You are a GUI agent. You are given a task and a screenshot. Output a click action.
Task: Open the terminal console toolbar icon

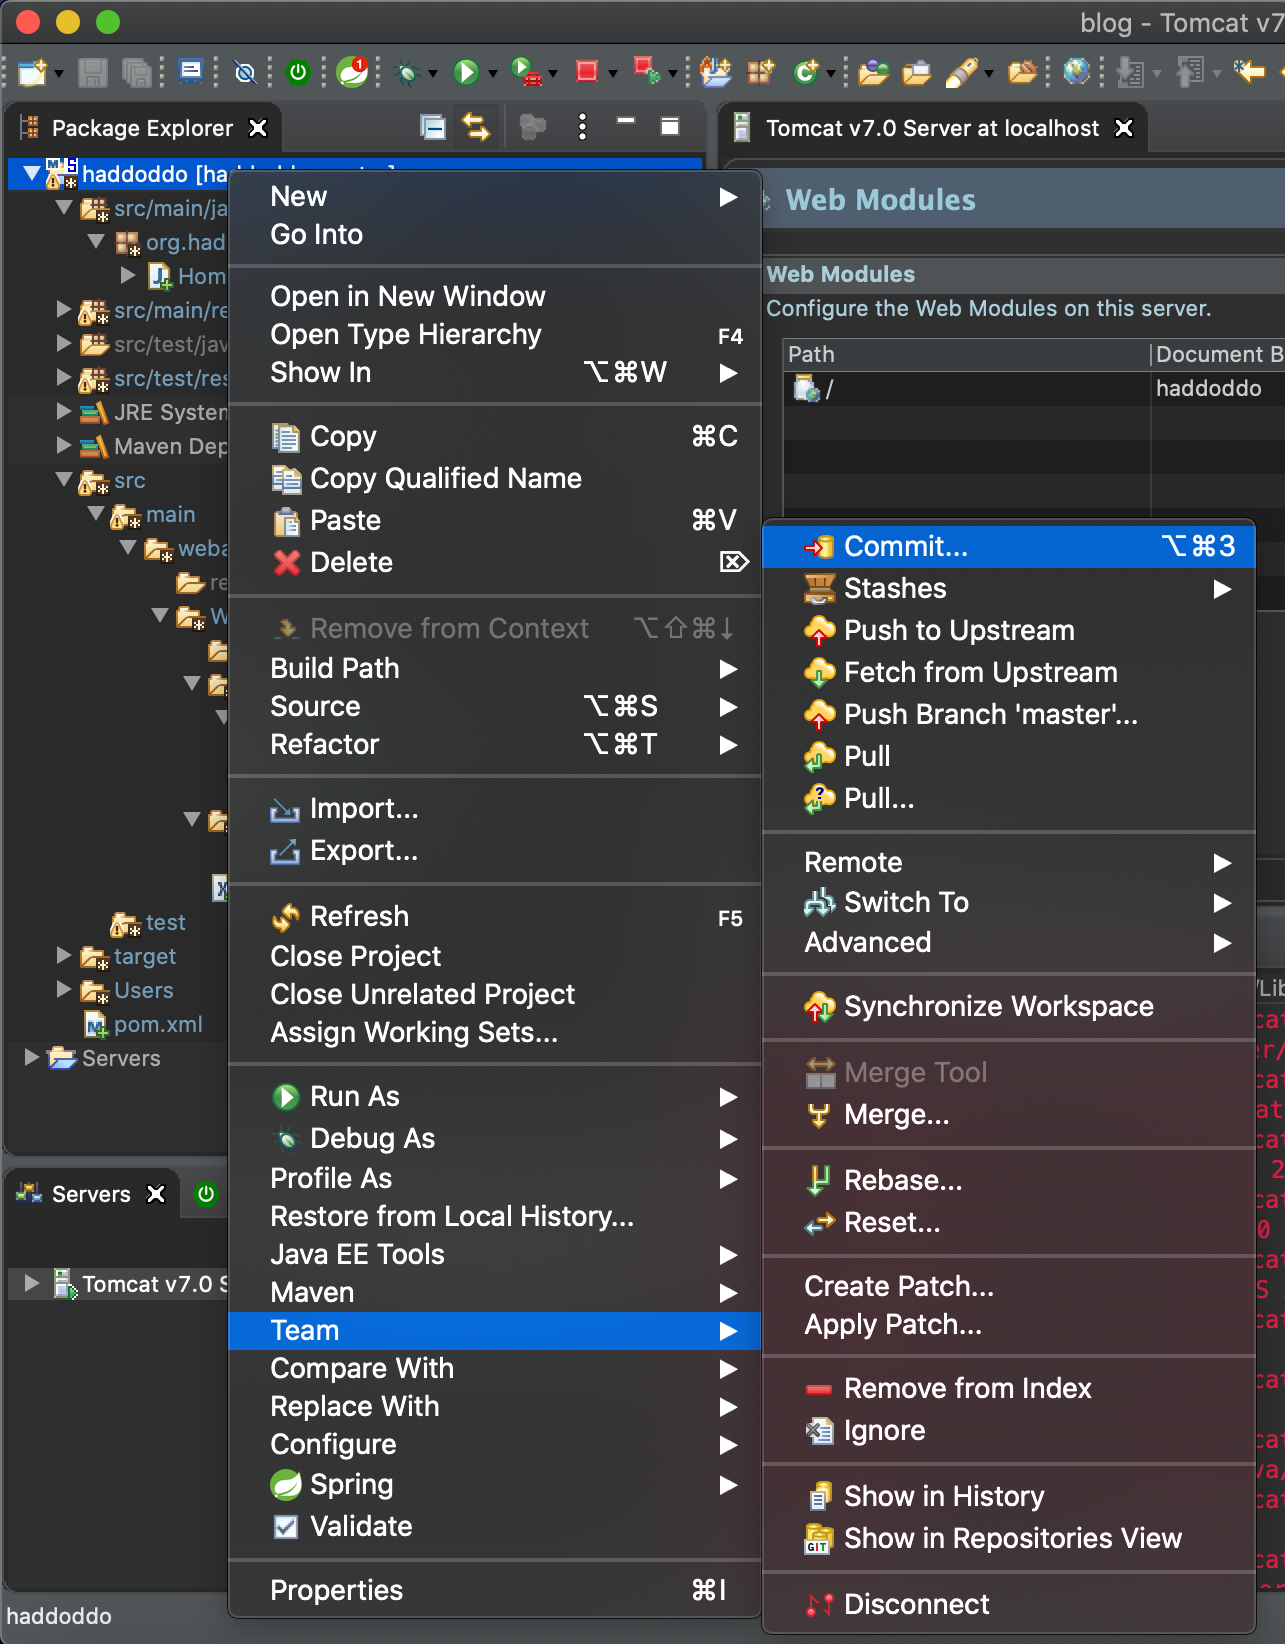[190, 71]
